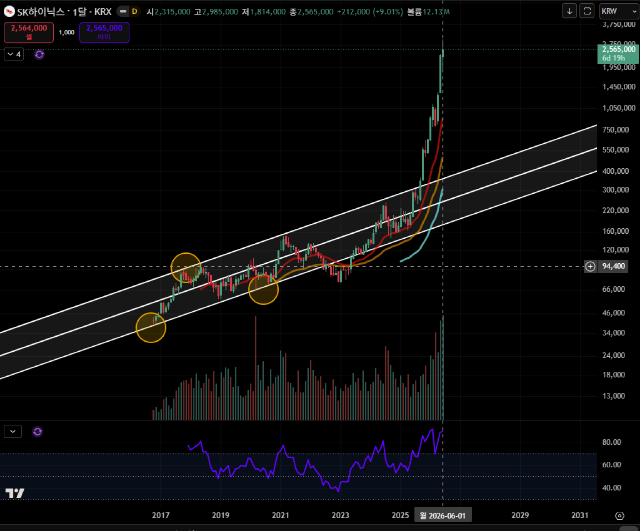The height and width of the screenshot is (531, 640).
Task: Click the 66,000 price scale label
Action: pos(613,289)
